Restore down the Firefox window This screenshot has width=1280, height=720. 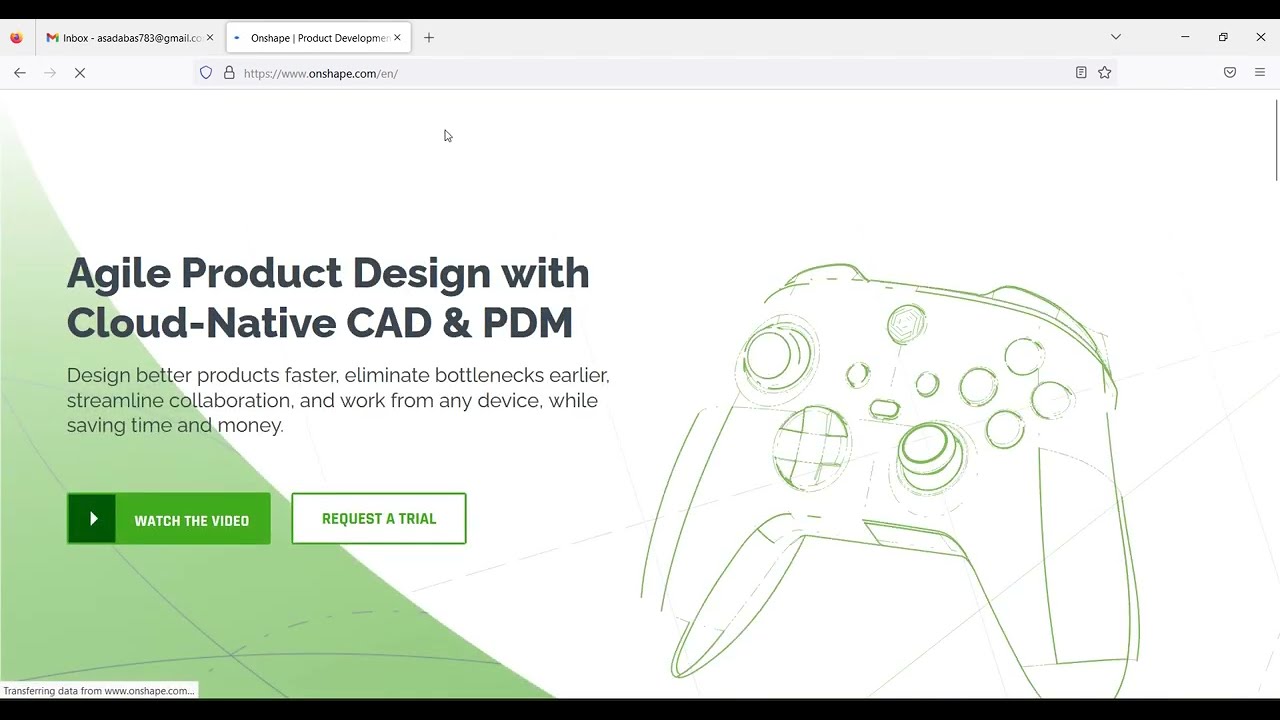click(1223, 37)
